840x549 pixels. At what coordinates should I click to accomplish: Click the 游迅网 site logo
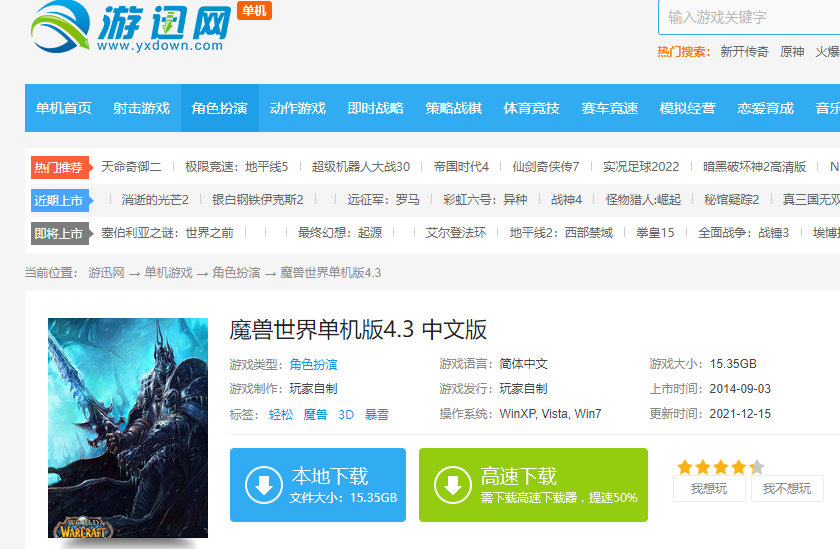pos(131,27)
